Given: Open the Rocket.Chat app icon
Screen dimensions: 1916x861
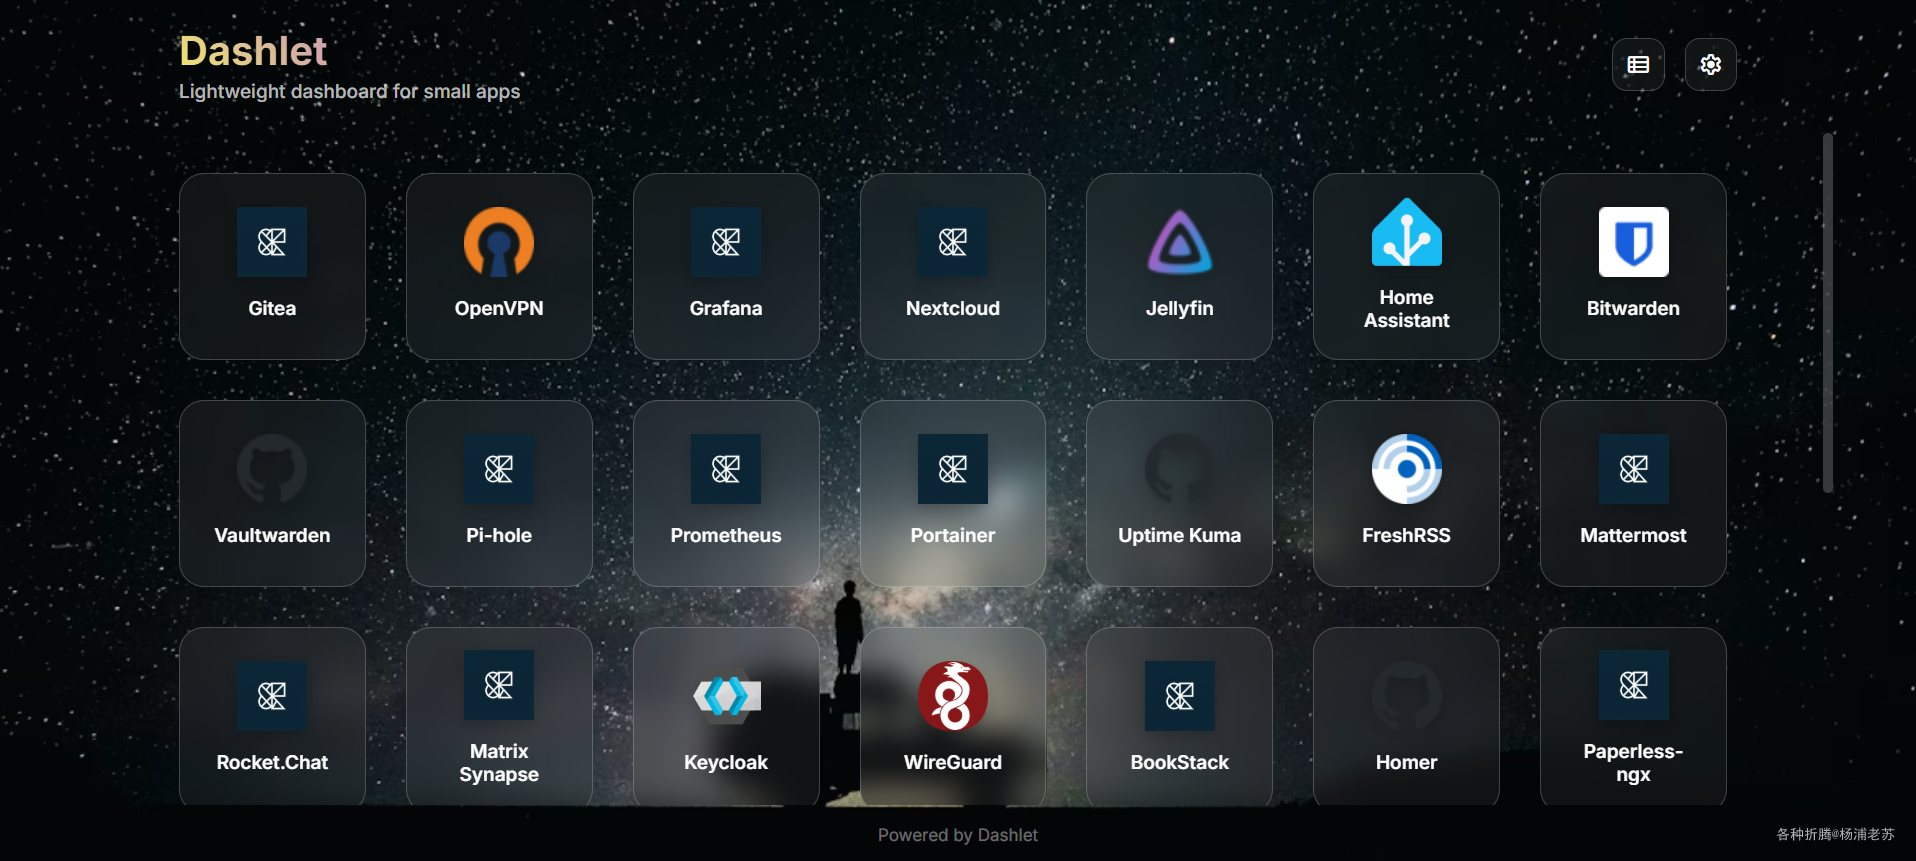Looking at the screenshot, I should pyautogui.click(x=272, y=696).
